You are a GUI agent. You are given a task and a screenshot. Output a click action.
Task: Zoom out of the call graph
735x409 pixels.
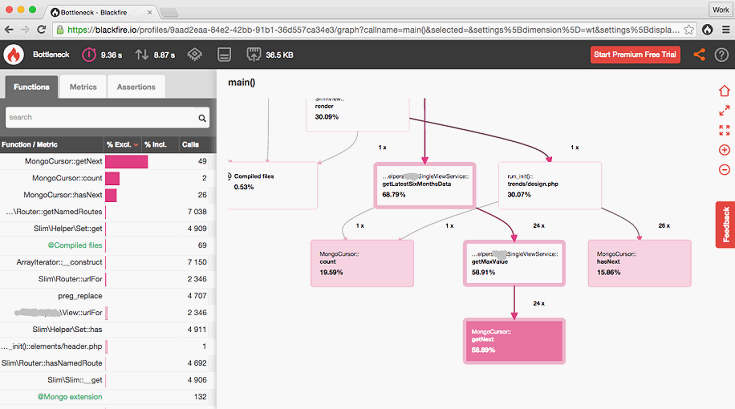pyautogui.click(x=724, y=169)
